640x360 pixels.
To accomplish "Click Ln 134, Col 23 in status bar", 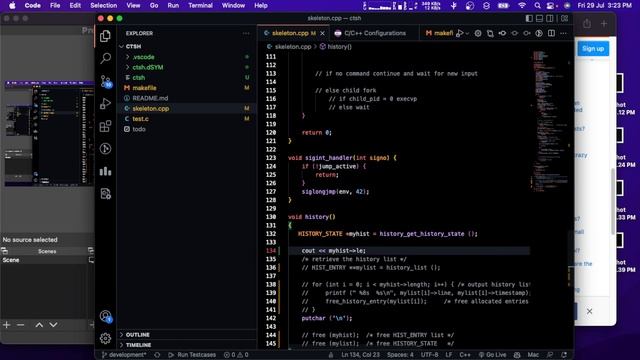I will tap(360, 355).
